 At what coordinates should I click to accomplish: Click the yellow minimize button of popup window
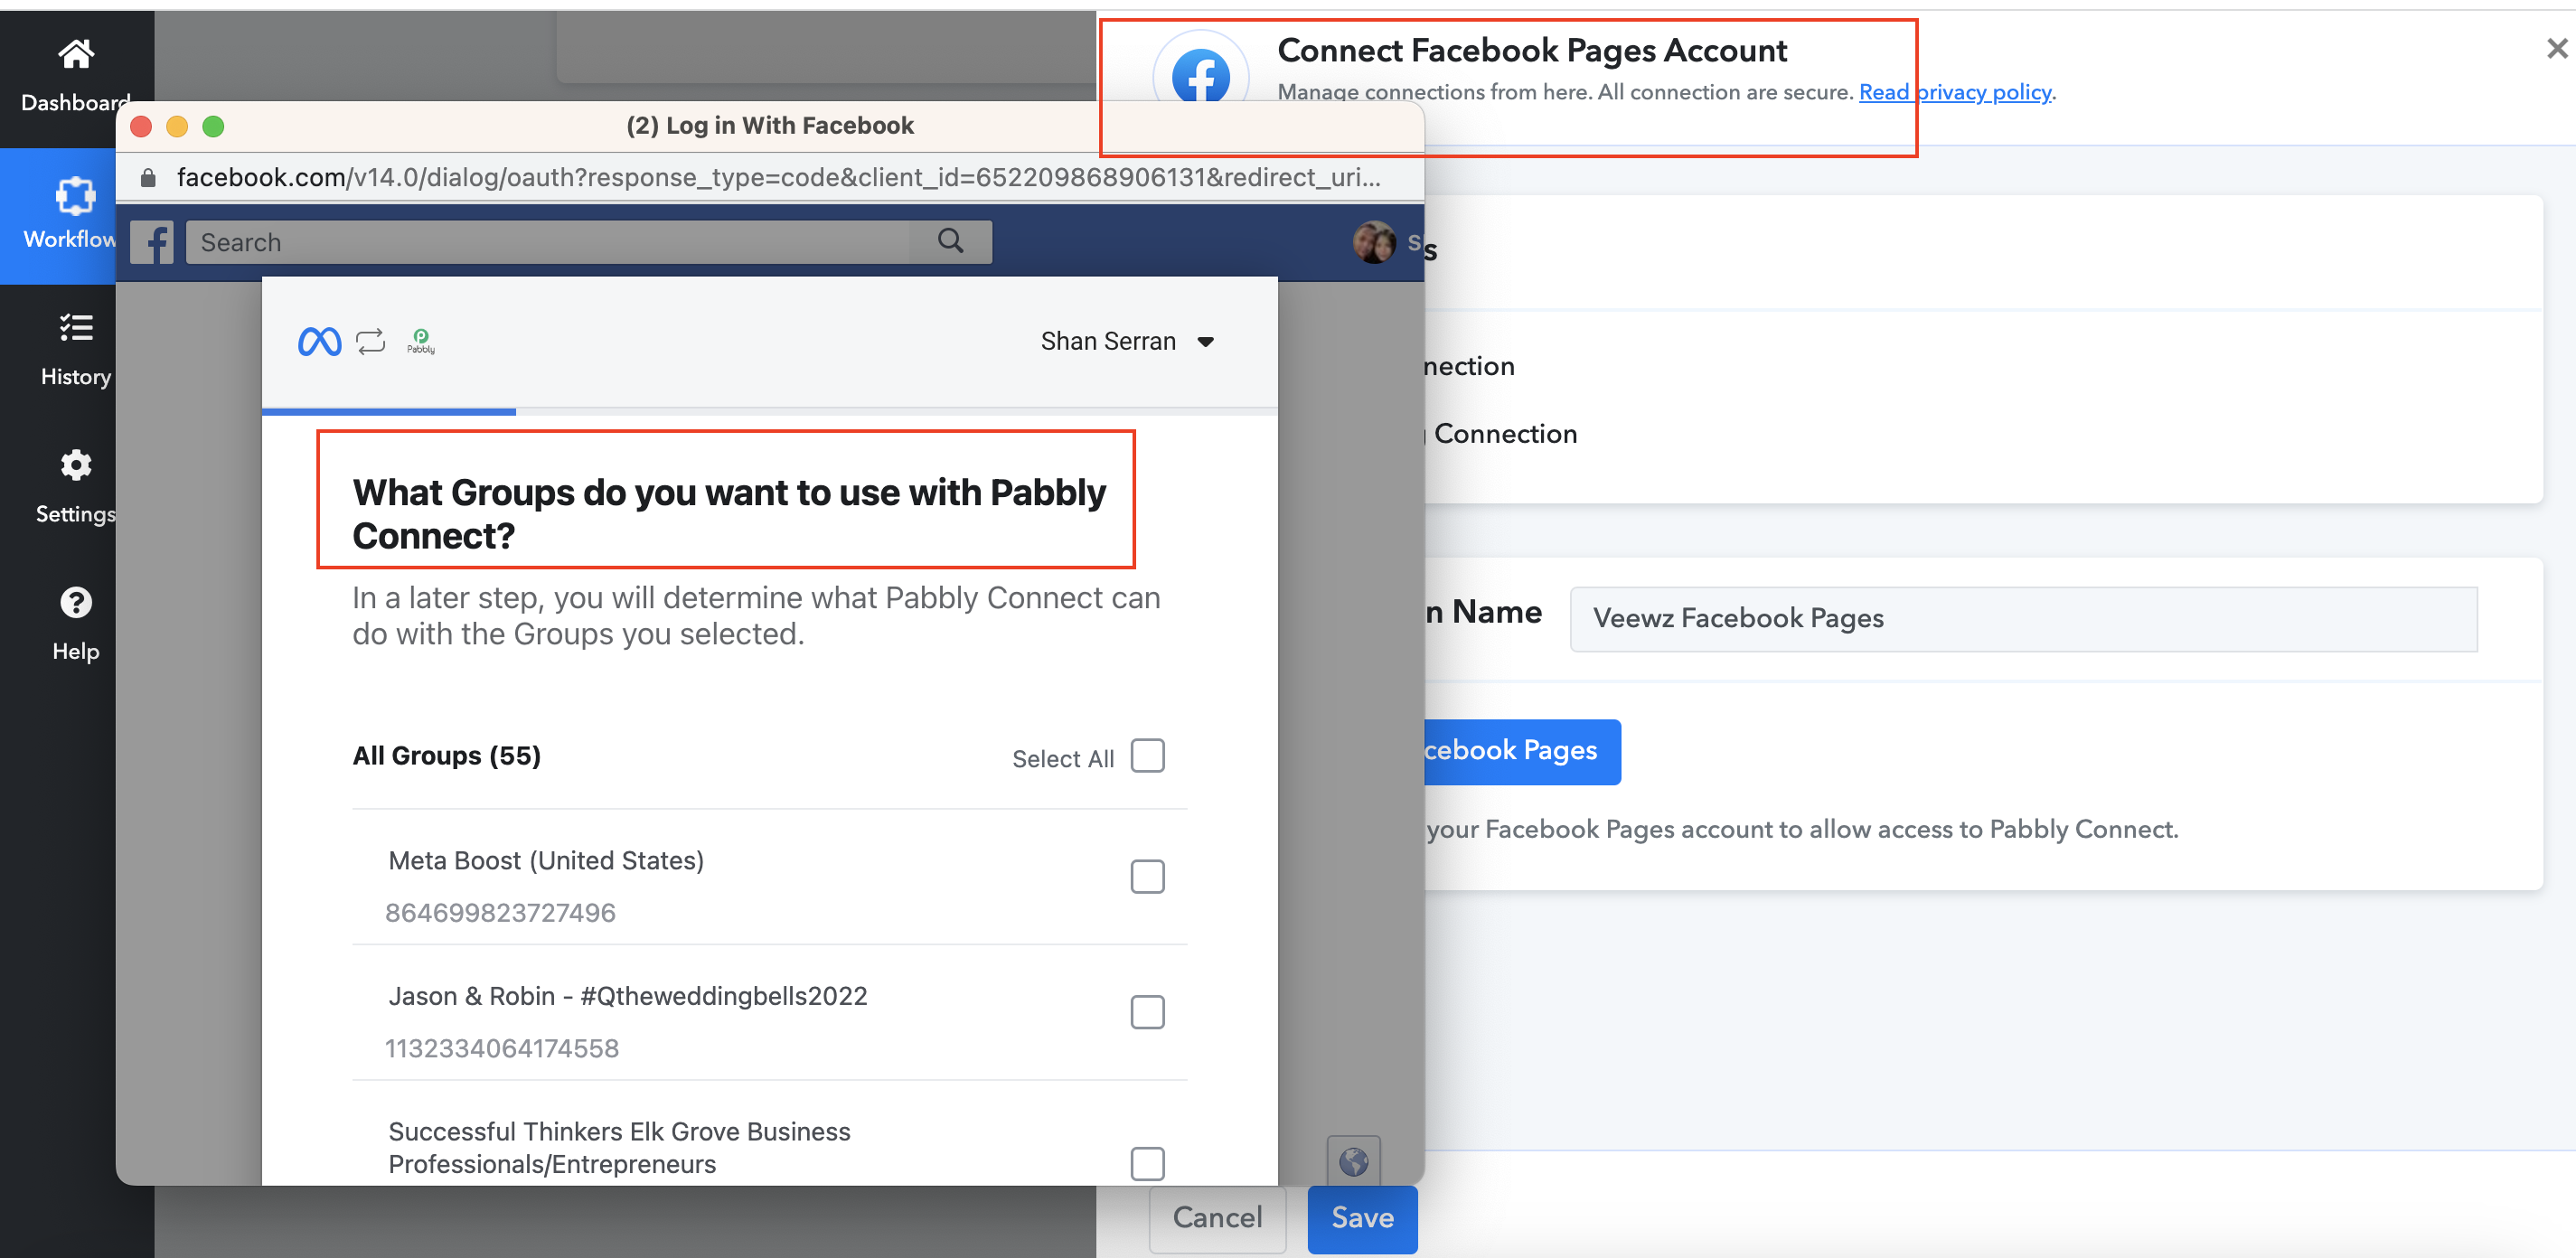tap(177, 126)
